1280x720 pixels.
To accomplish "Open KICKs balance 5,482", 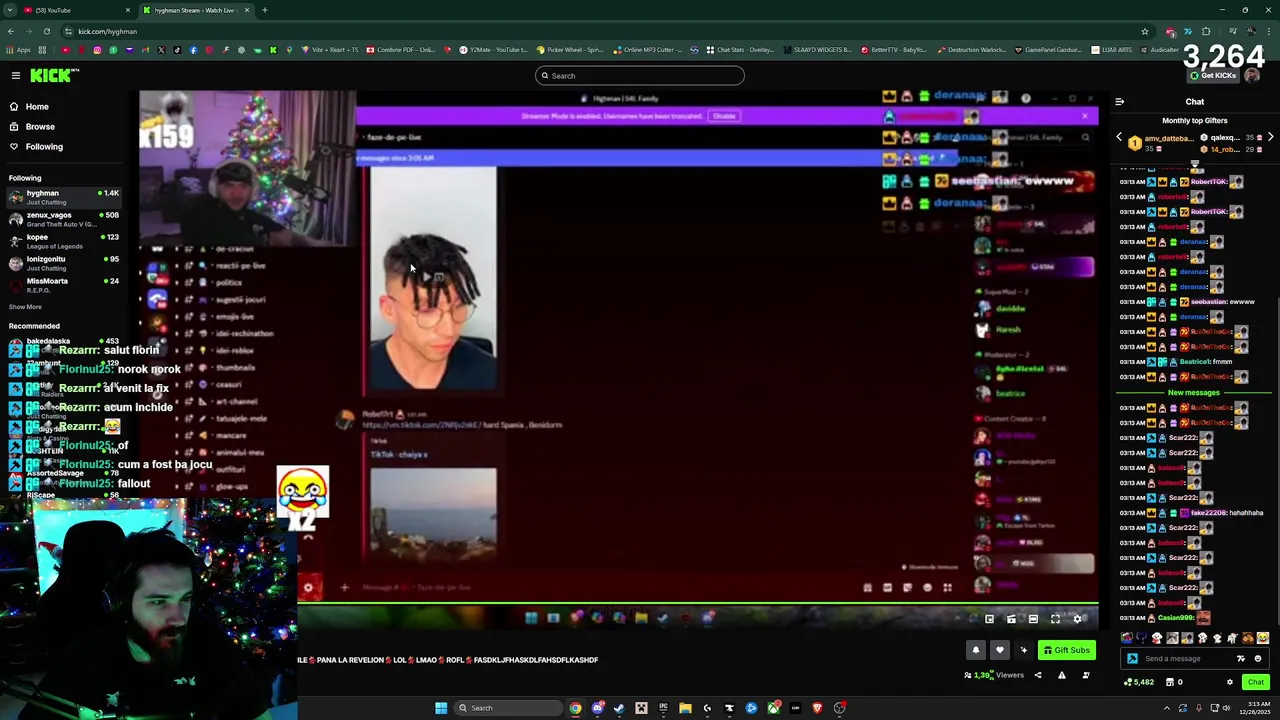I will click(x=1139, y=682).
